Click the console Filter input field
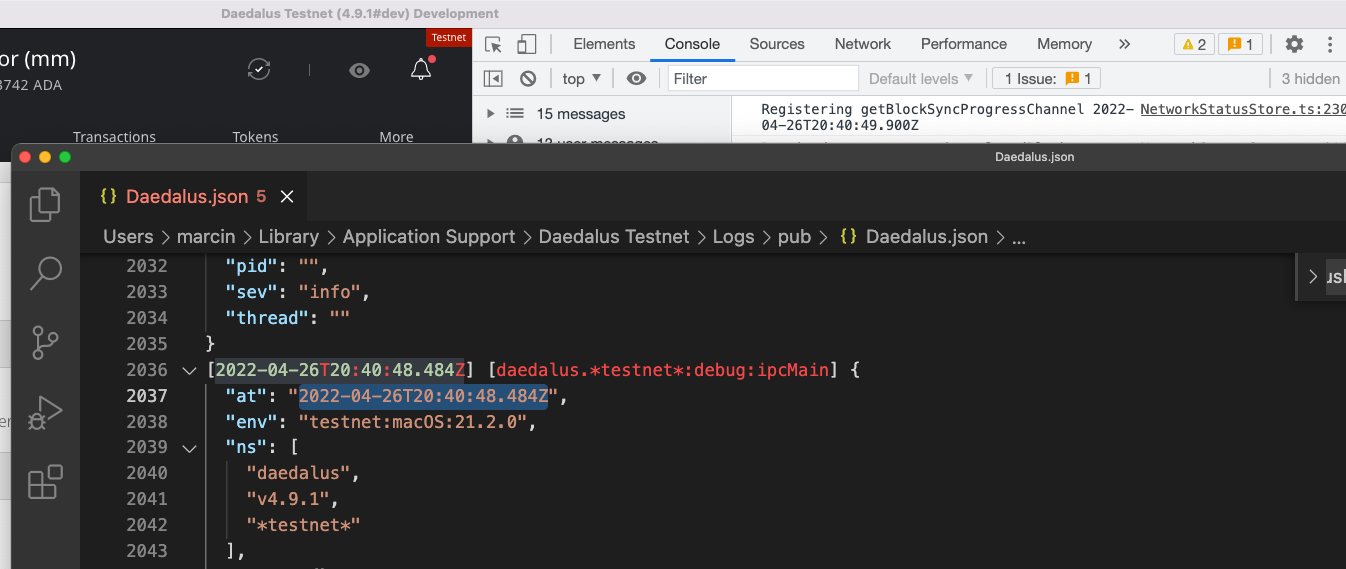The image size is (1346, 569). (763, 78)
